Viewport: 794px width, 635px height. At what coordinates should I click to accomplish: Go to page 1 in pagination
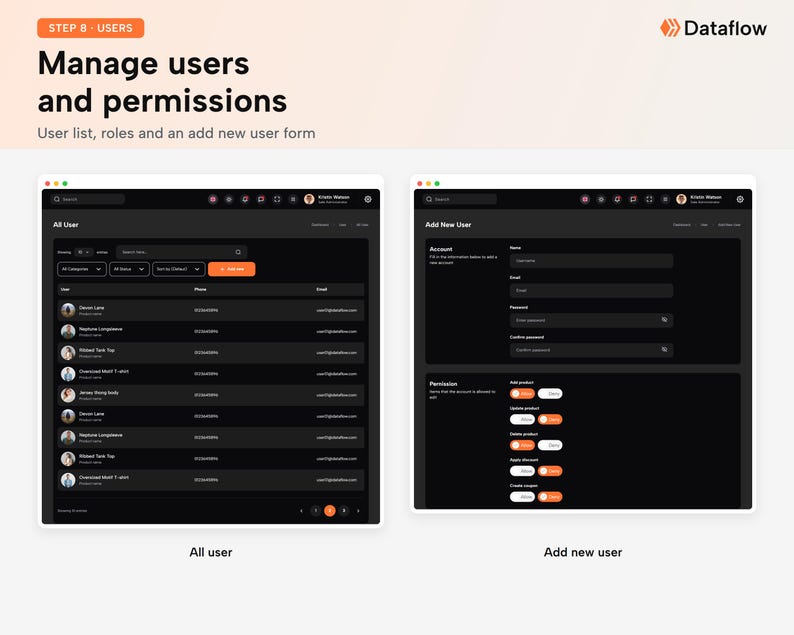[315, 510]
